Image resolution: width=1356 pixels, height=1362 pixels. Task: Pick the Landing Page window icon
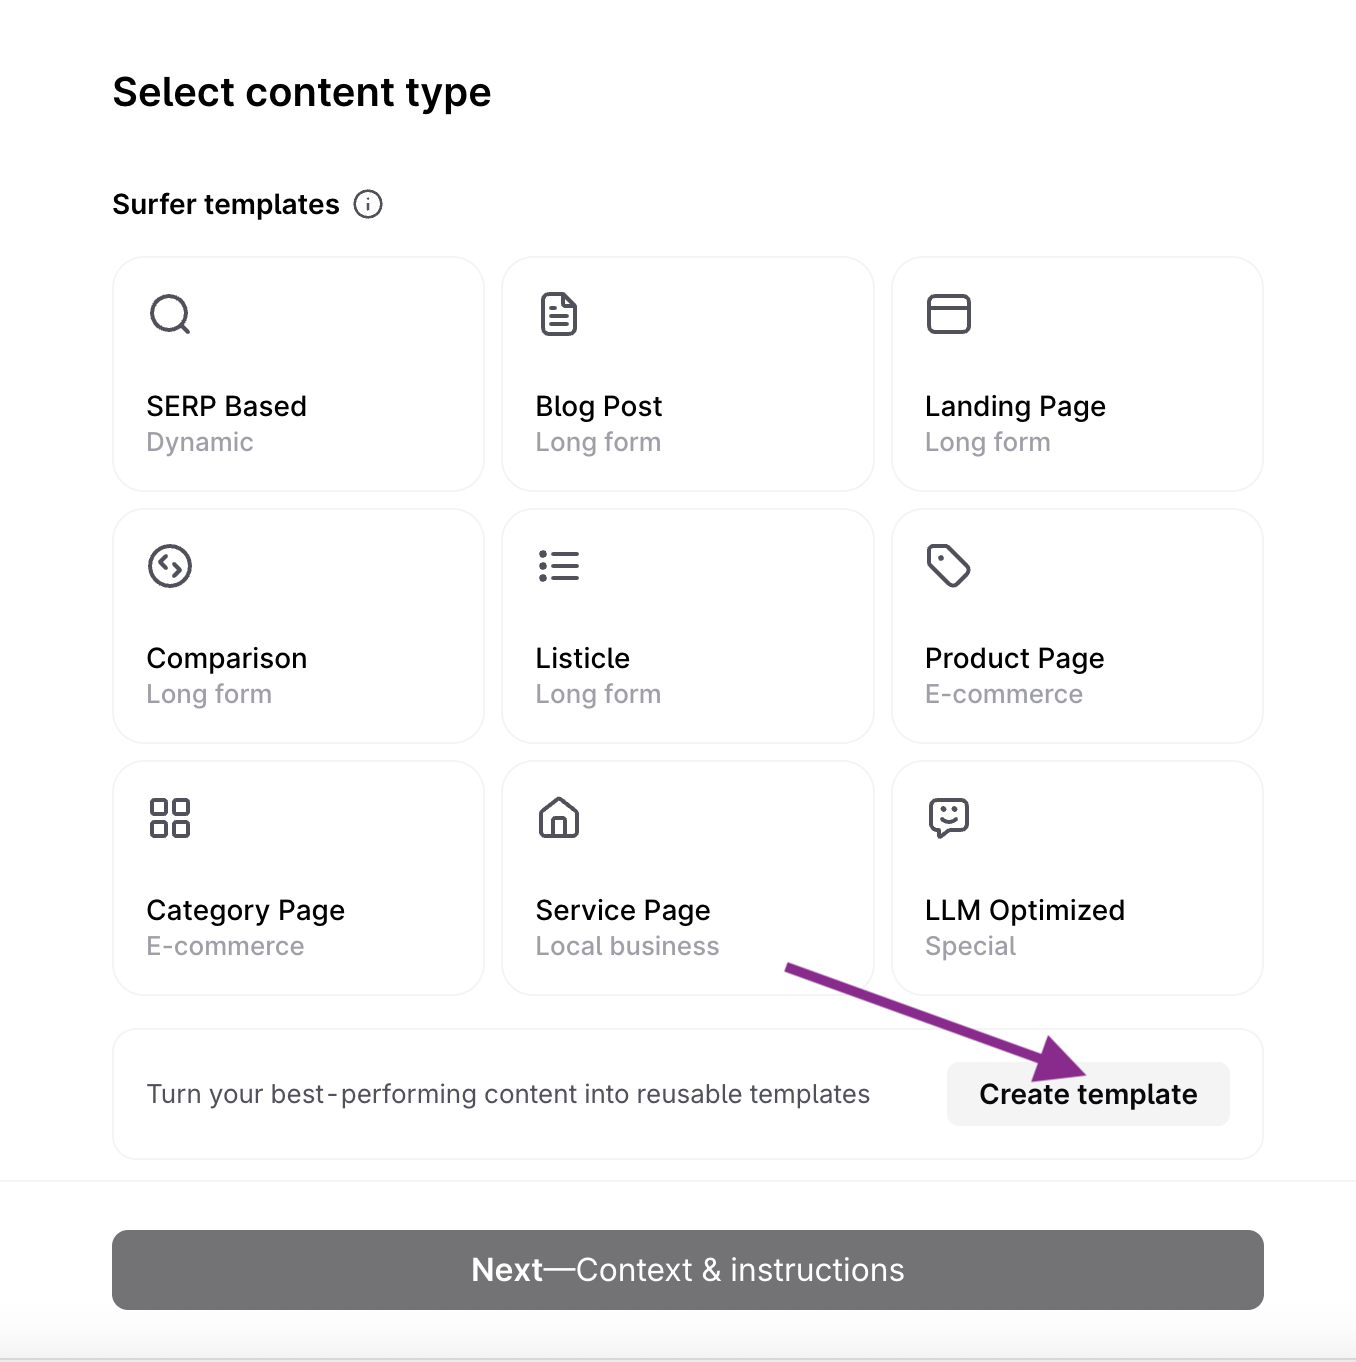point(949,314)
